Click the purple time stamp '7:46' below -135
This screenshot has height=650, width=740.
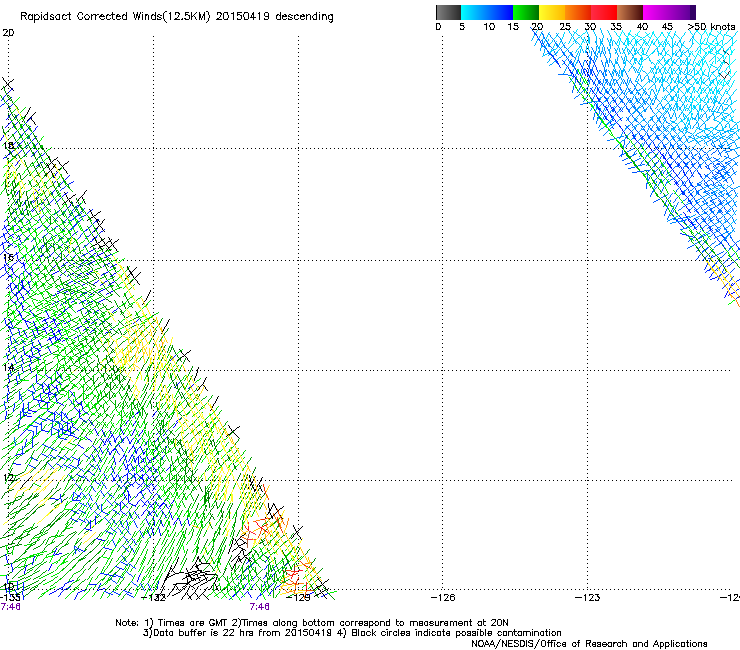coord(10,607)
